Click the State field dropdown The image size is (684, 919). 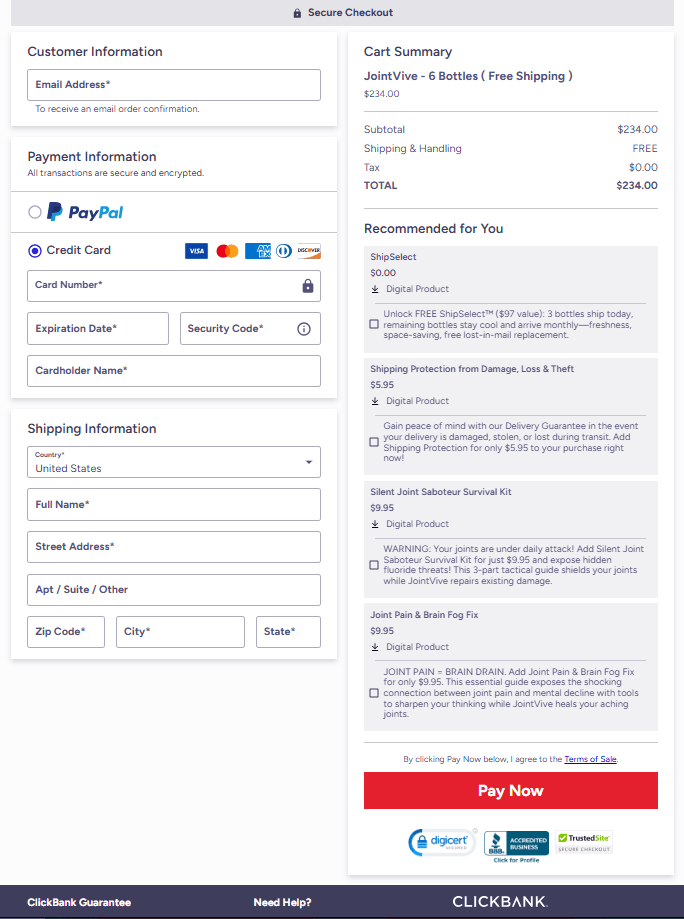(288, 631)
